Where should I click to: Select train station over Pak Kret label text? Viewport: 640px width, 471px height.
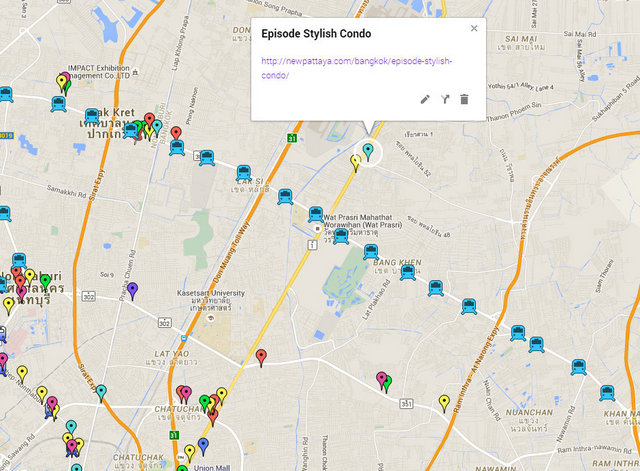point(92,116)
